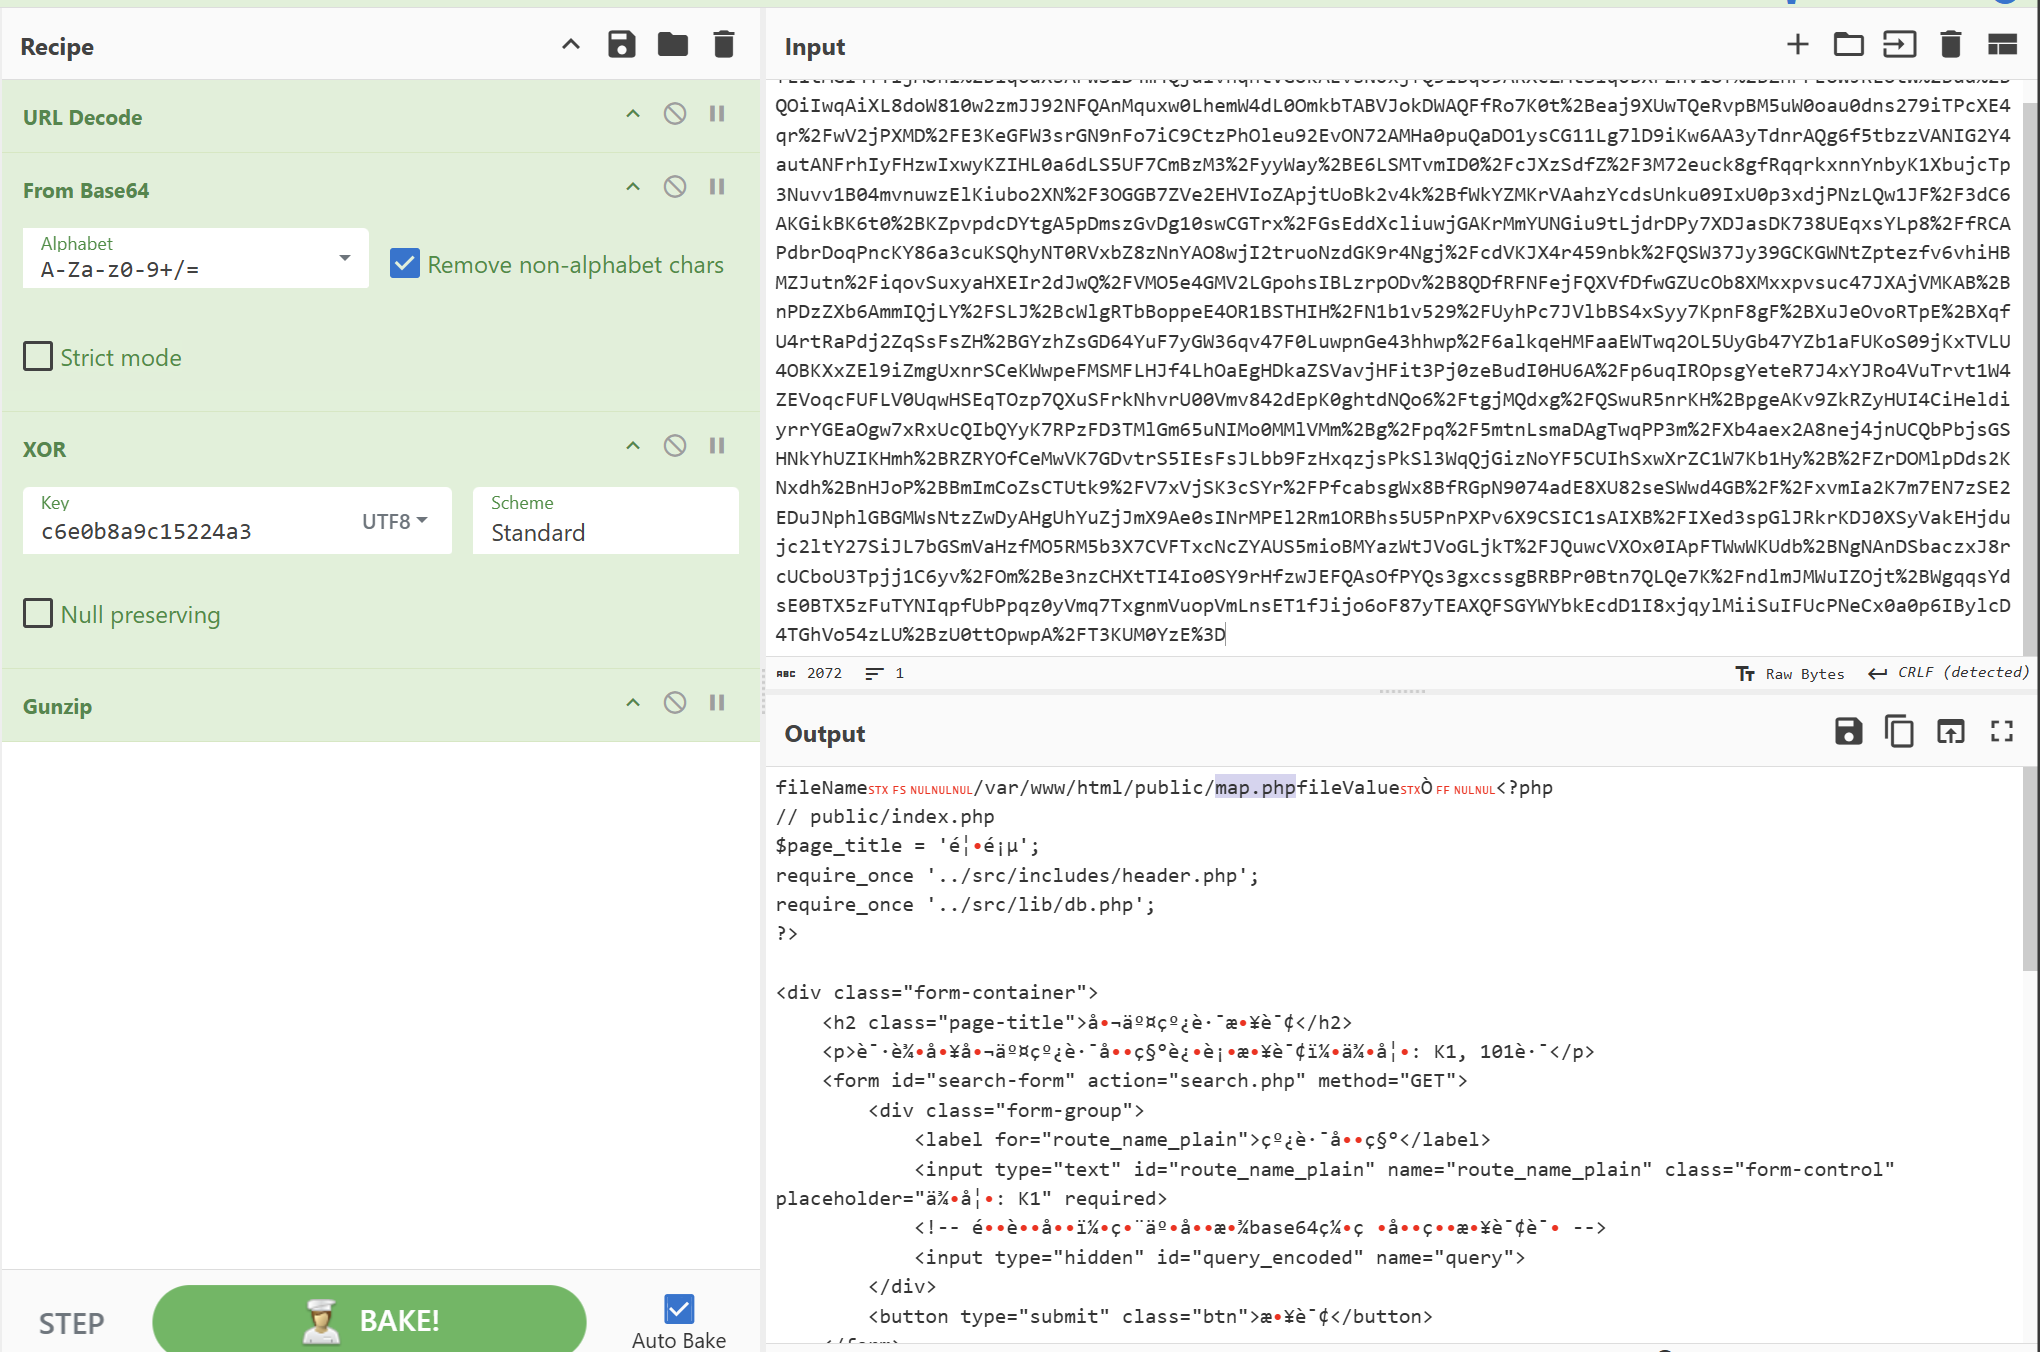The width and height of the screenshot is (2040, 1352).
Task: Set breakpoint on XOR operation
Action: click(717, 446)
